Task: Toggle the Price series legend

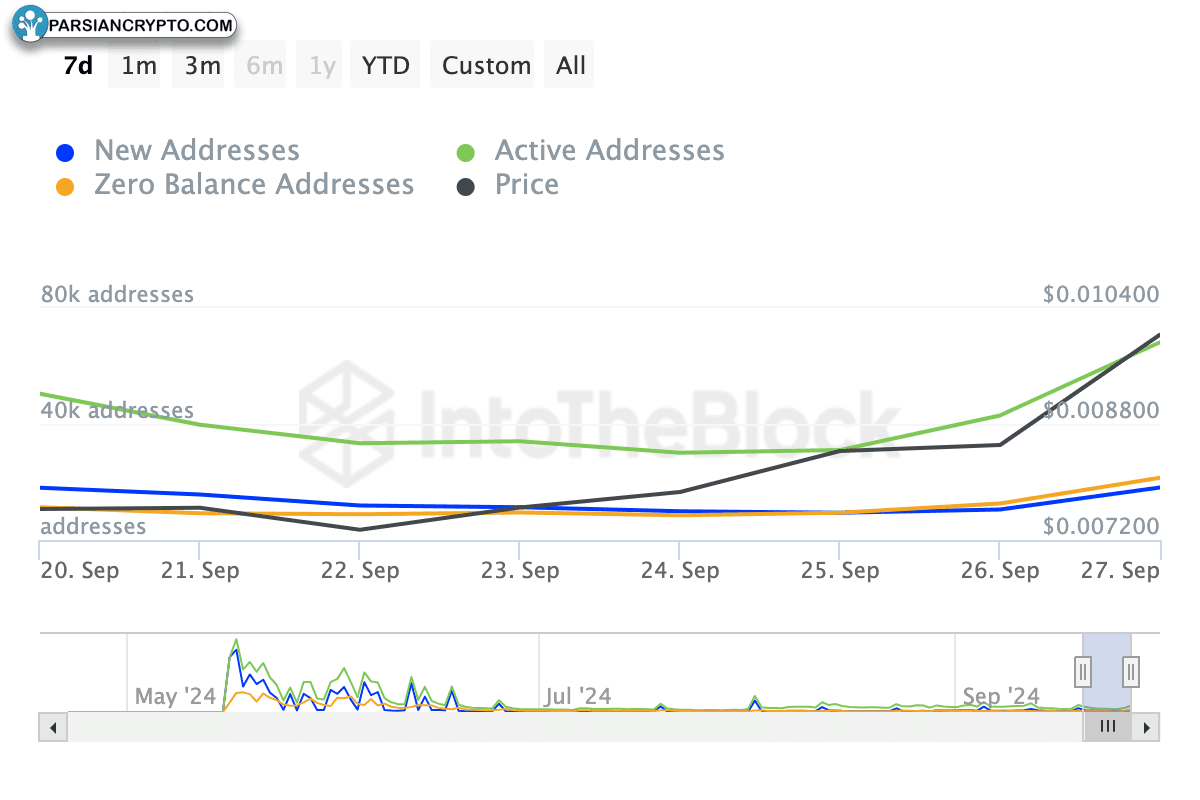Action: point(526,185)
